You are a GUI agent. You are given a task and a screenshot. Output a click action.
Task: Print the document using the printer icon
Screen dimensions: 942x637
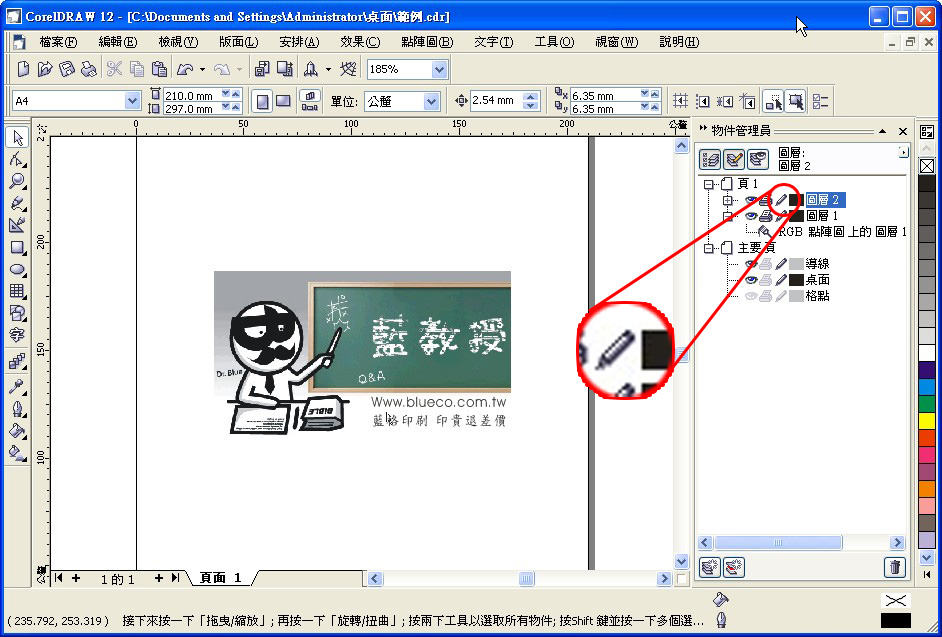(88, 69)
